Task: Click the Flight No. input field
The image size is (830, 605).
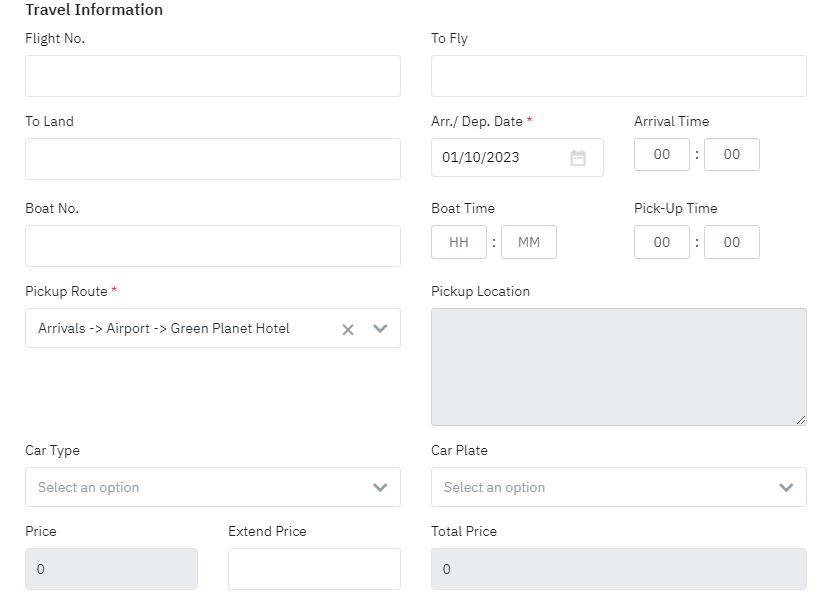Action: (x=212, y=76)
